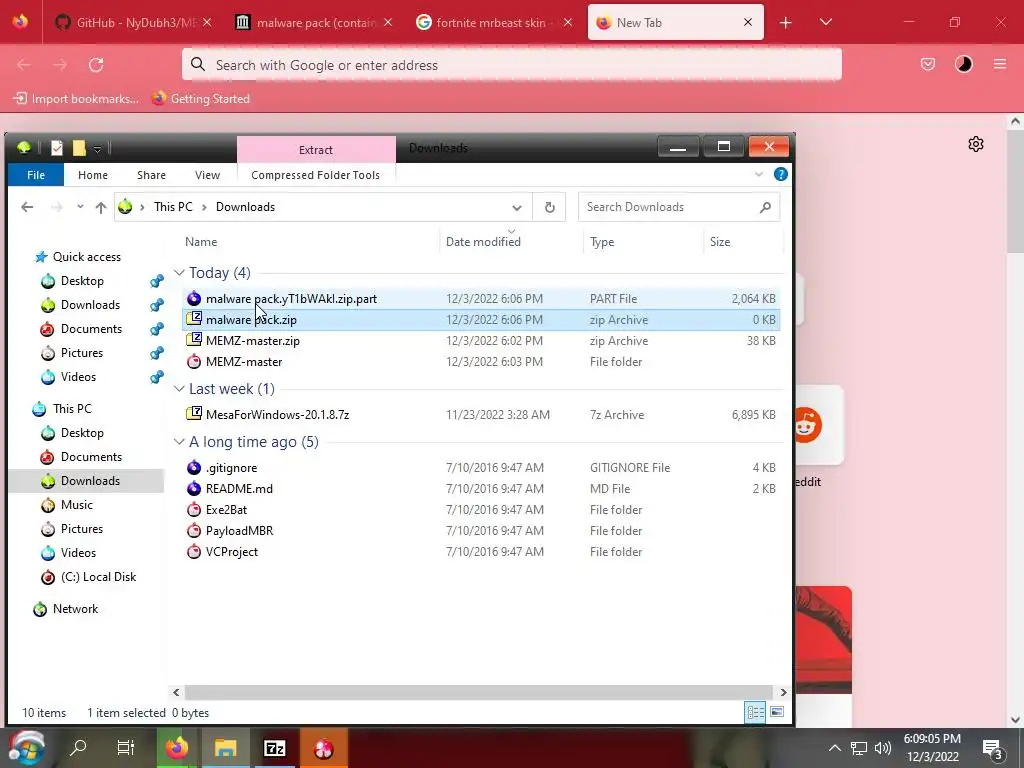
Task: Switch to fortnite mrbeast skin tab
Action: [x=494, y=22]
